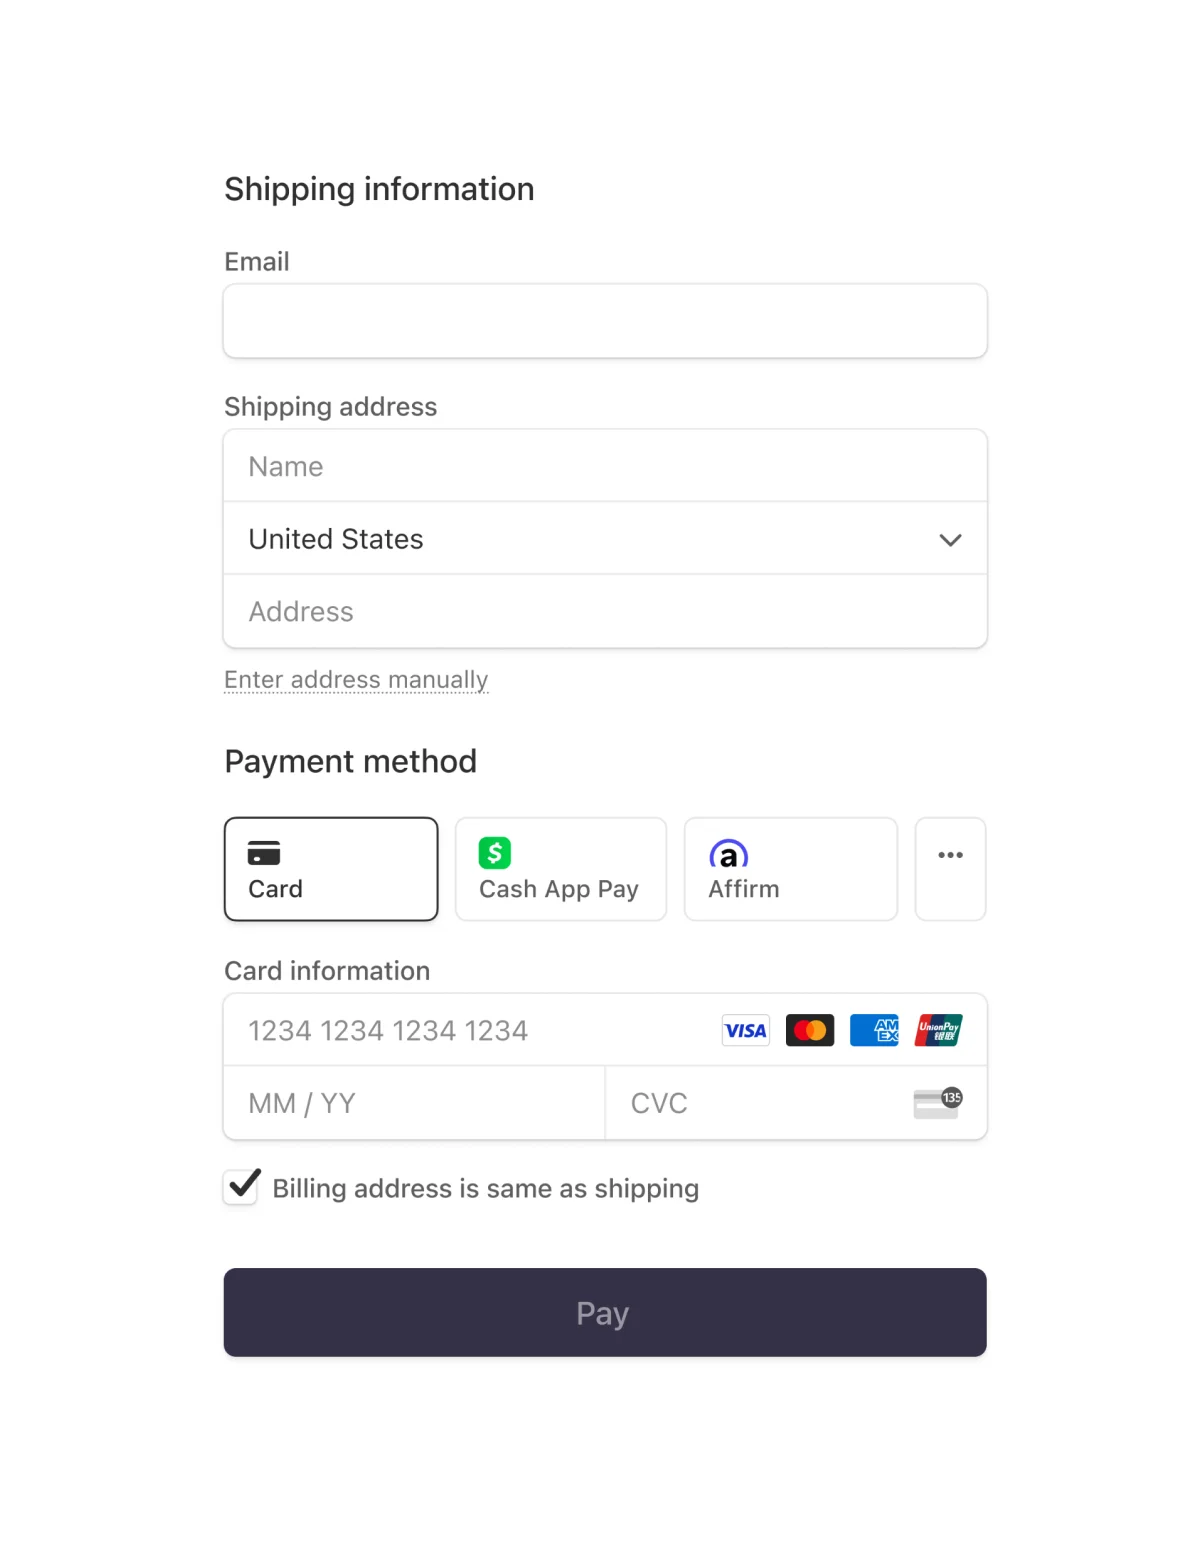
Task: Click the Pay button
Action: (x=604, y=1312)
